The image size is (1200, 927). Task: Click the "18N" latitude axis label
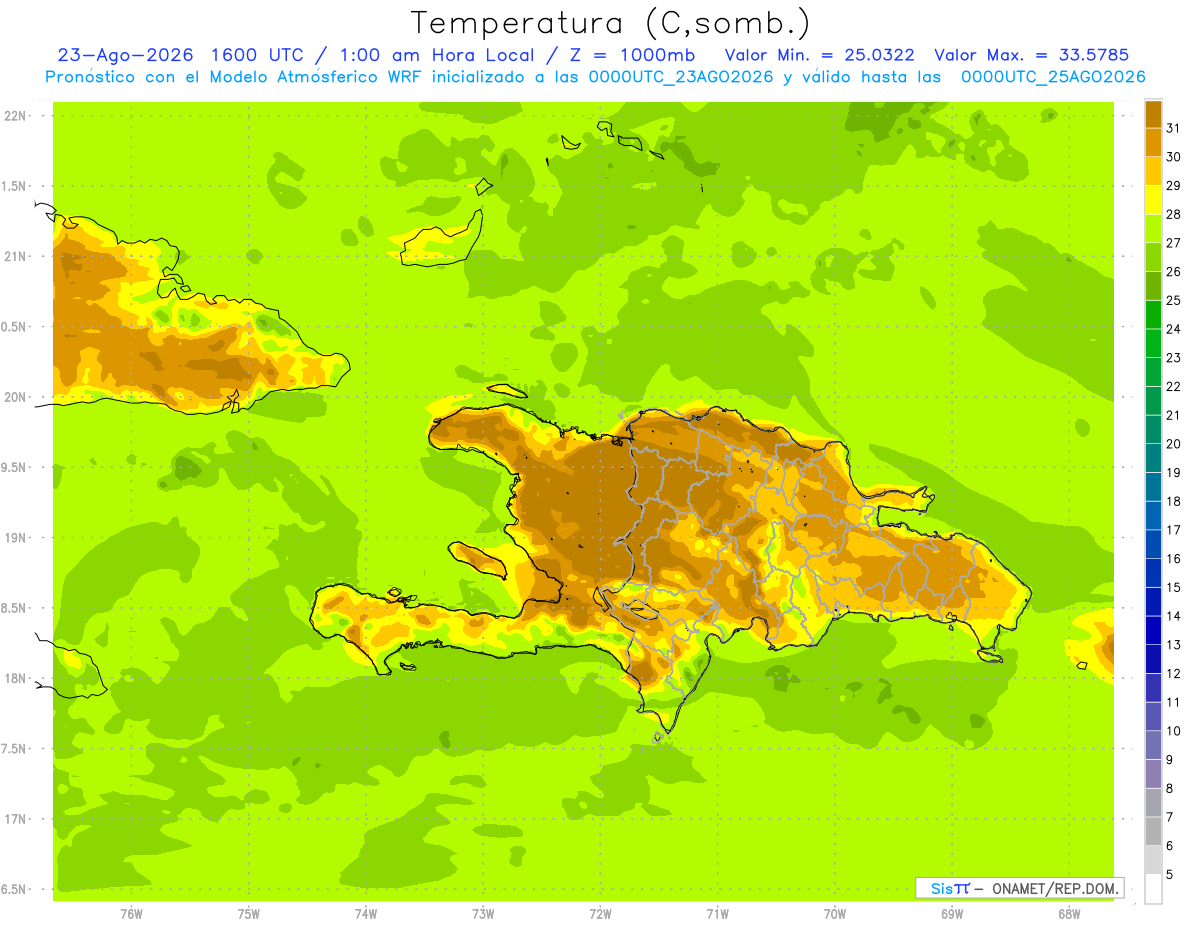tap(16, 679)
